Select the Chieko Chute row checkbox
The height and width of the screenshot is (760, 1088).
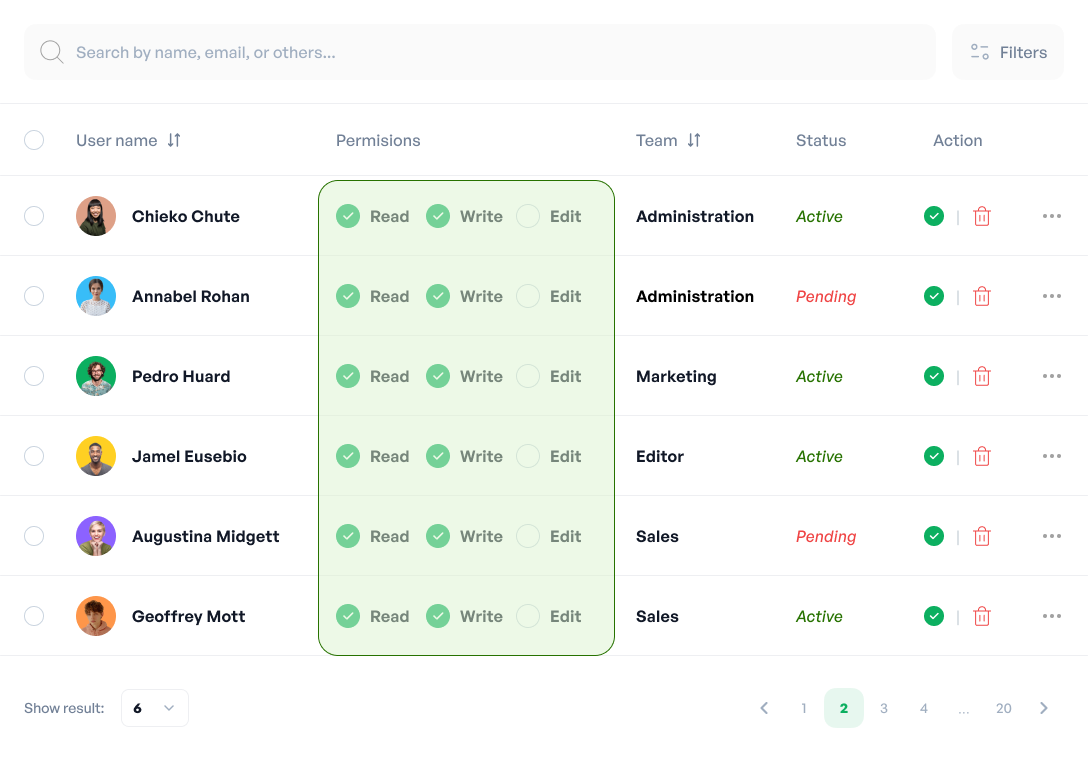(x=34, y=216)
